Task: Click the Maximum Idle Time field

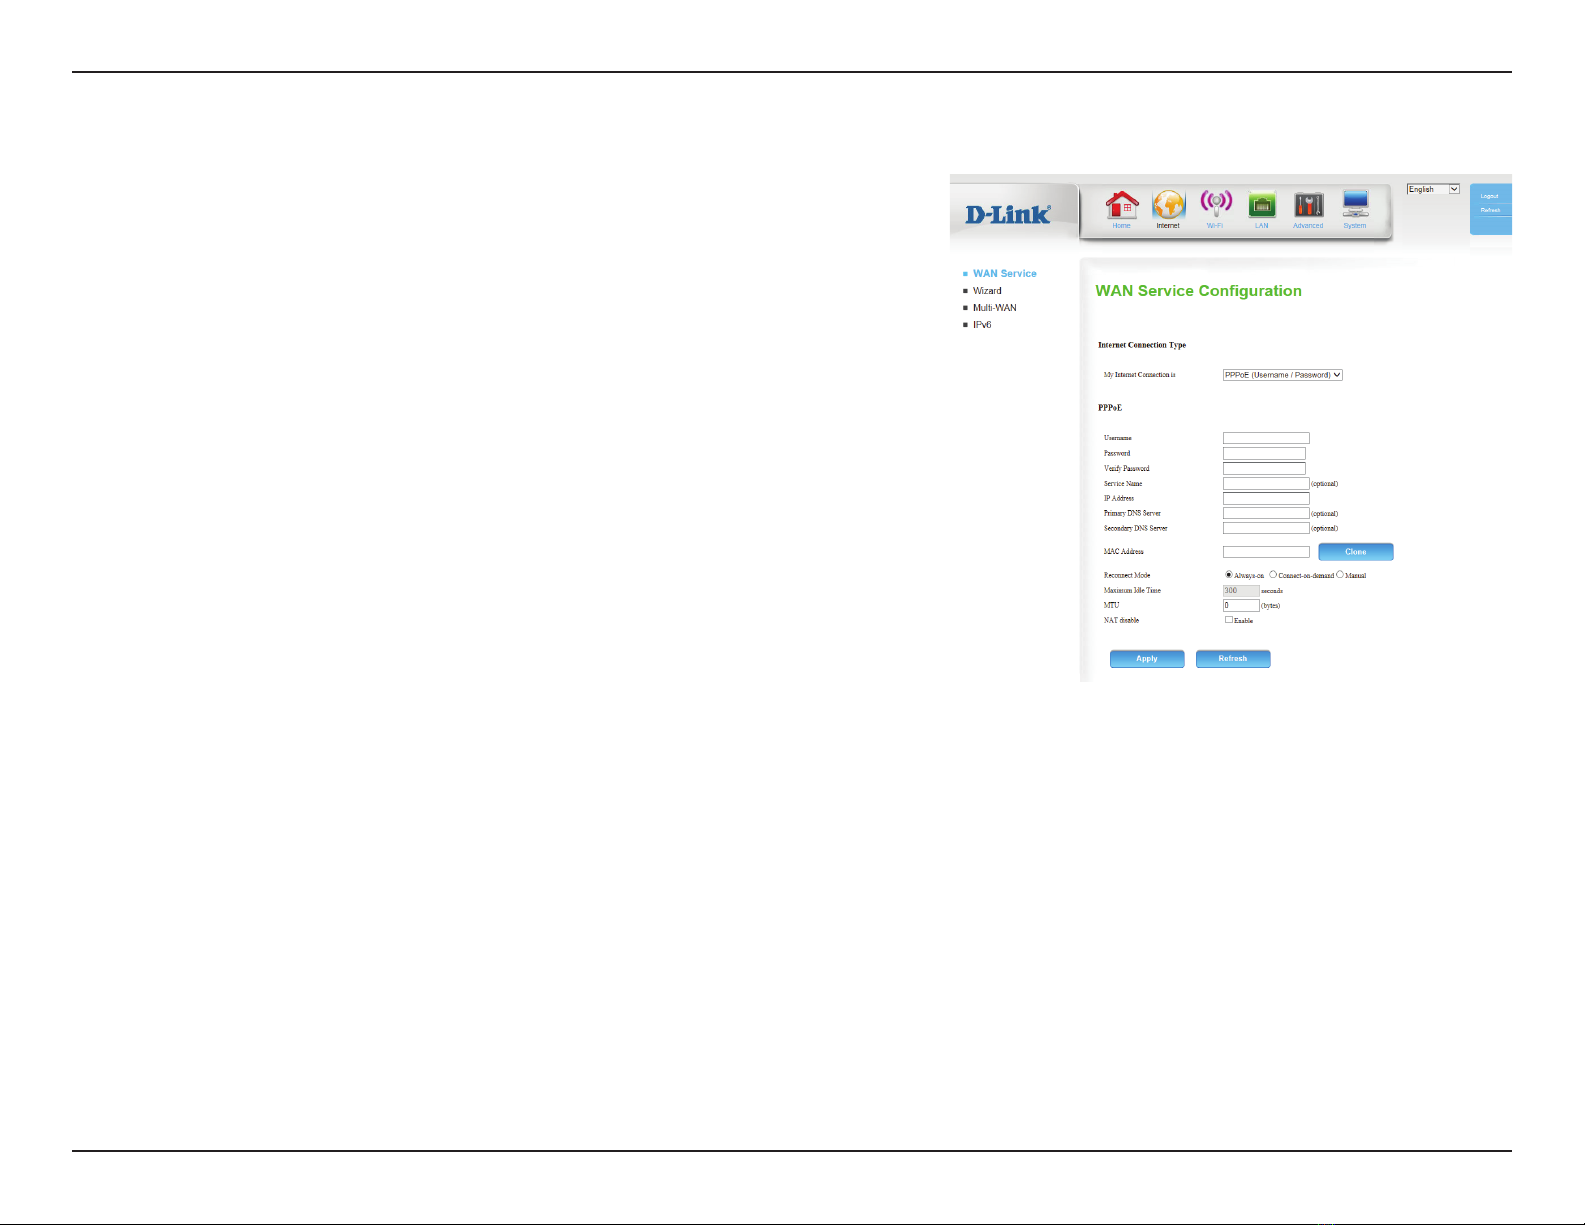Action: pos(1241,590)
